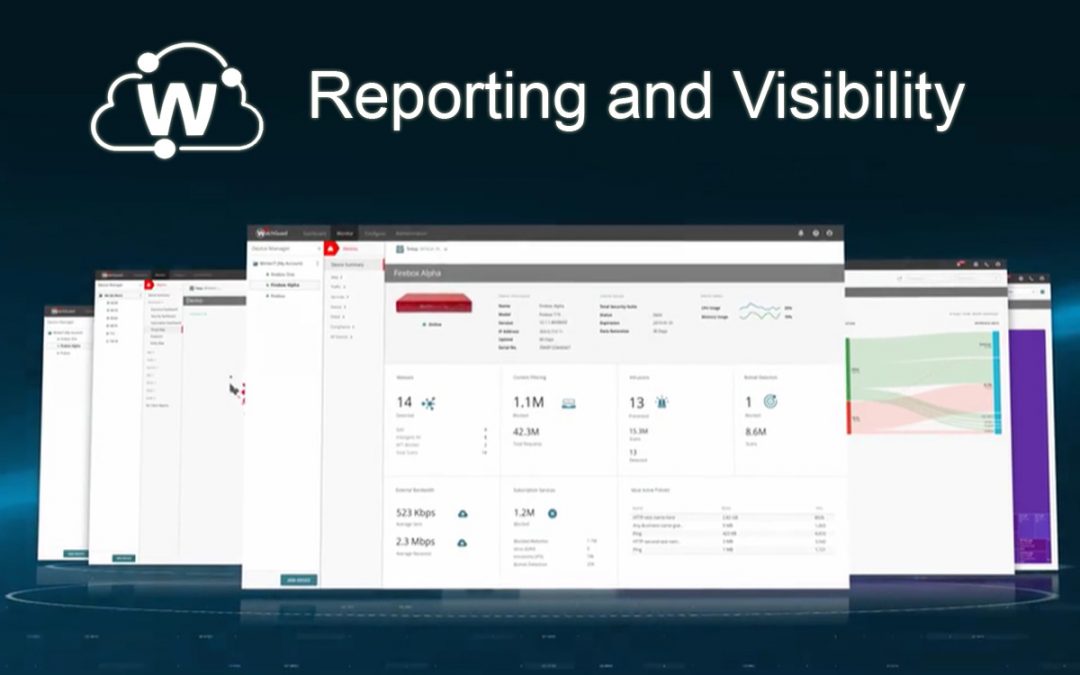Image resolution: width=1080 pixels, height=675 pixels.
Task: Open the user account icon top right
Action: [x=828, y=233]
